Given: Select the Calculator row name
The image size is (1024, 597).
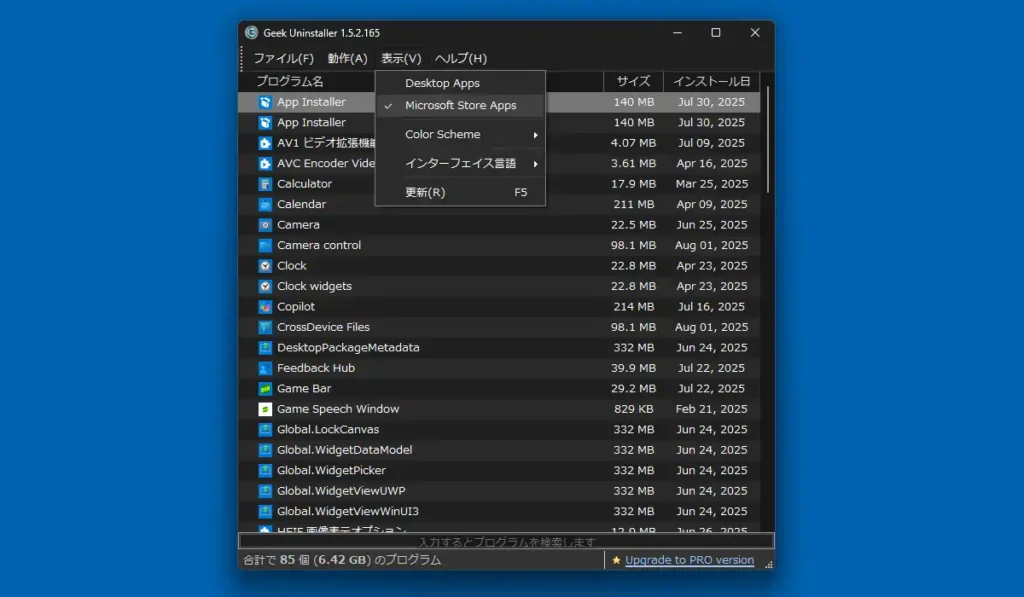Looking at the screenshot, I should click(304, 184).
